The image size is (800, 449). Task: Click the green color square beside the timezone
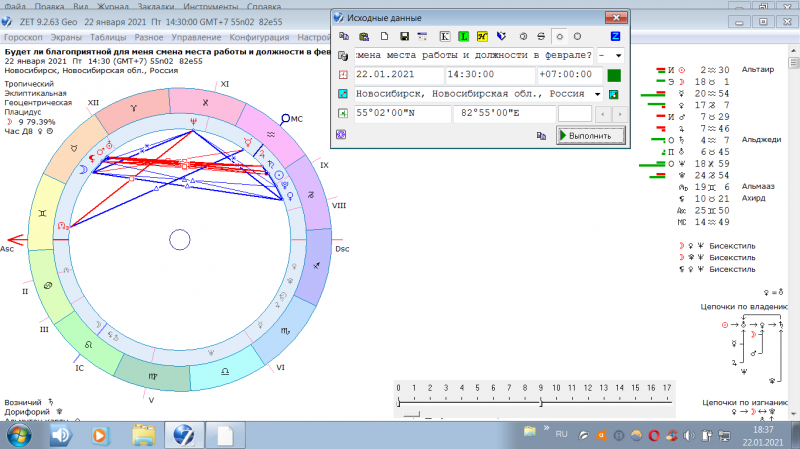pos(614,75)
